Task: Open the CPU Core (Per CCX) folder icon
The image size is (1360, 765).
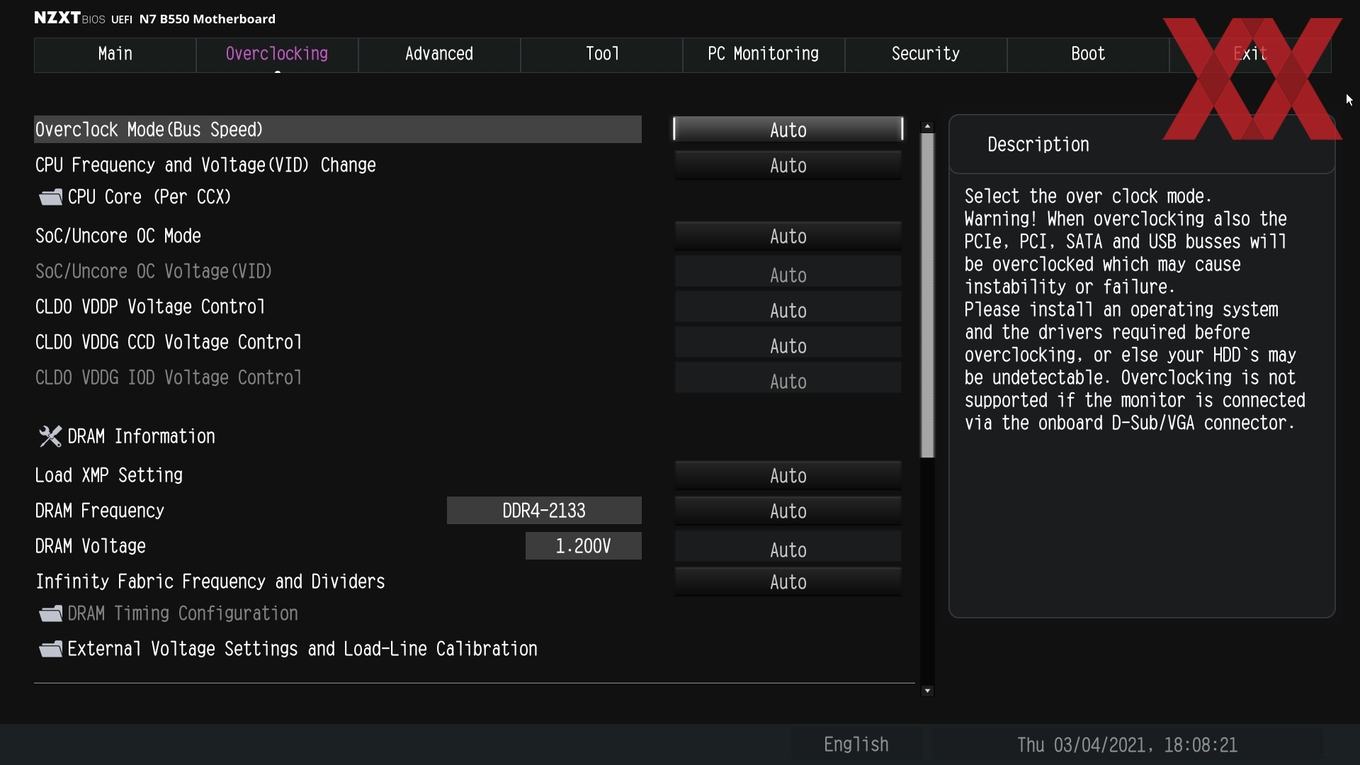Action: (x=50, y=198)
